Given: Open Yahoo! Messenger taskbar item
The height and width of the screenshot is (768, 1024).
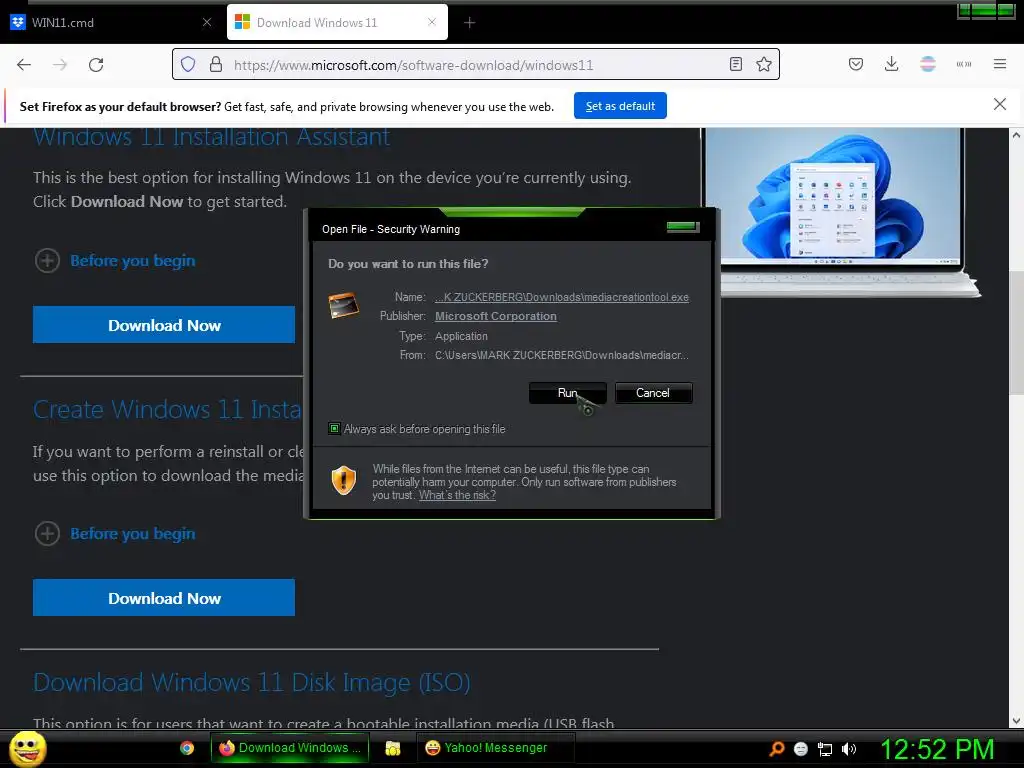Looking at the screenshot, I should (x=495, y=748).
